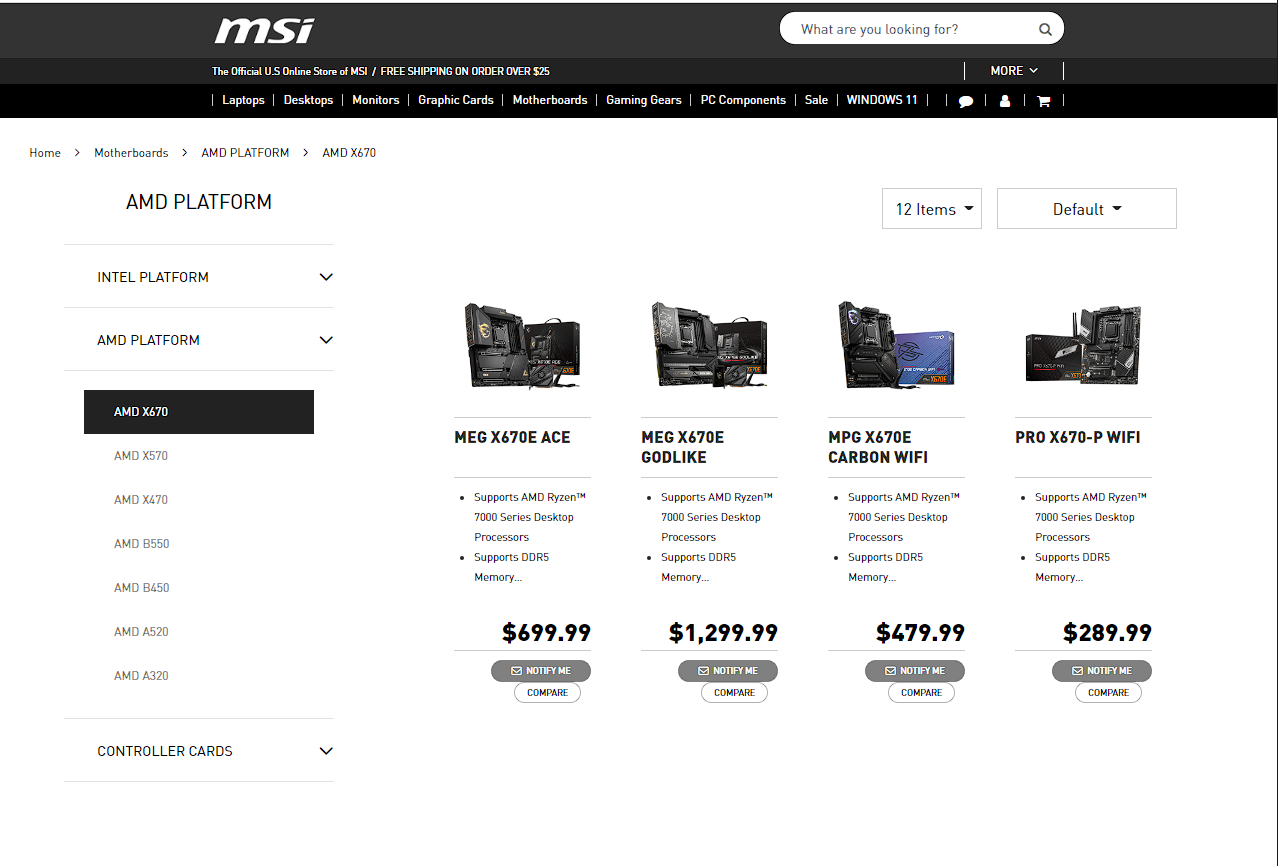Screen dimensions: 1278x866
Task: Focus the 'What are you looking for?' search field
Action: [x=921, y=29]
